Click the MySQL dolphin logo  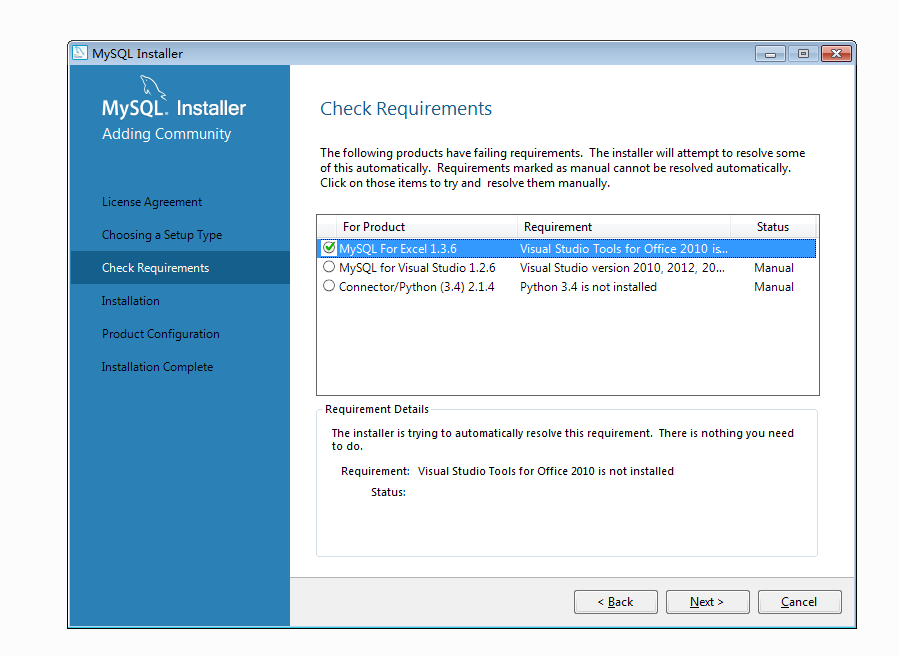[153, 87]
